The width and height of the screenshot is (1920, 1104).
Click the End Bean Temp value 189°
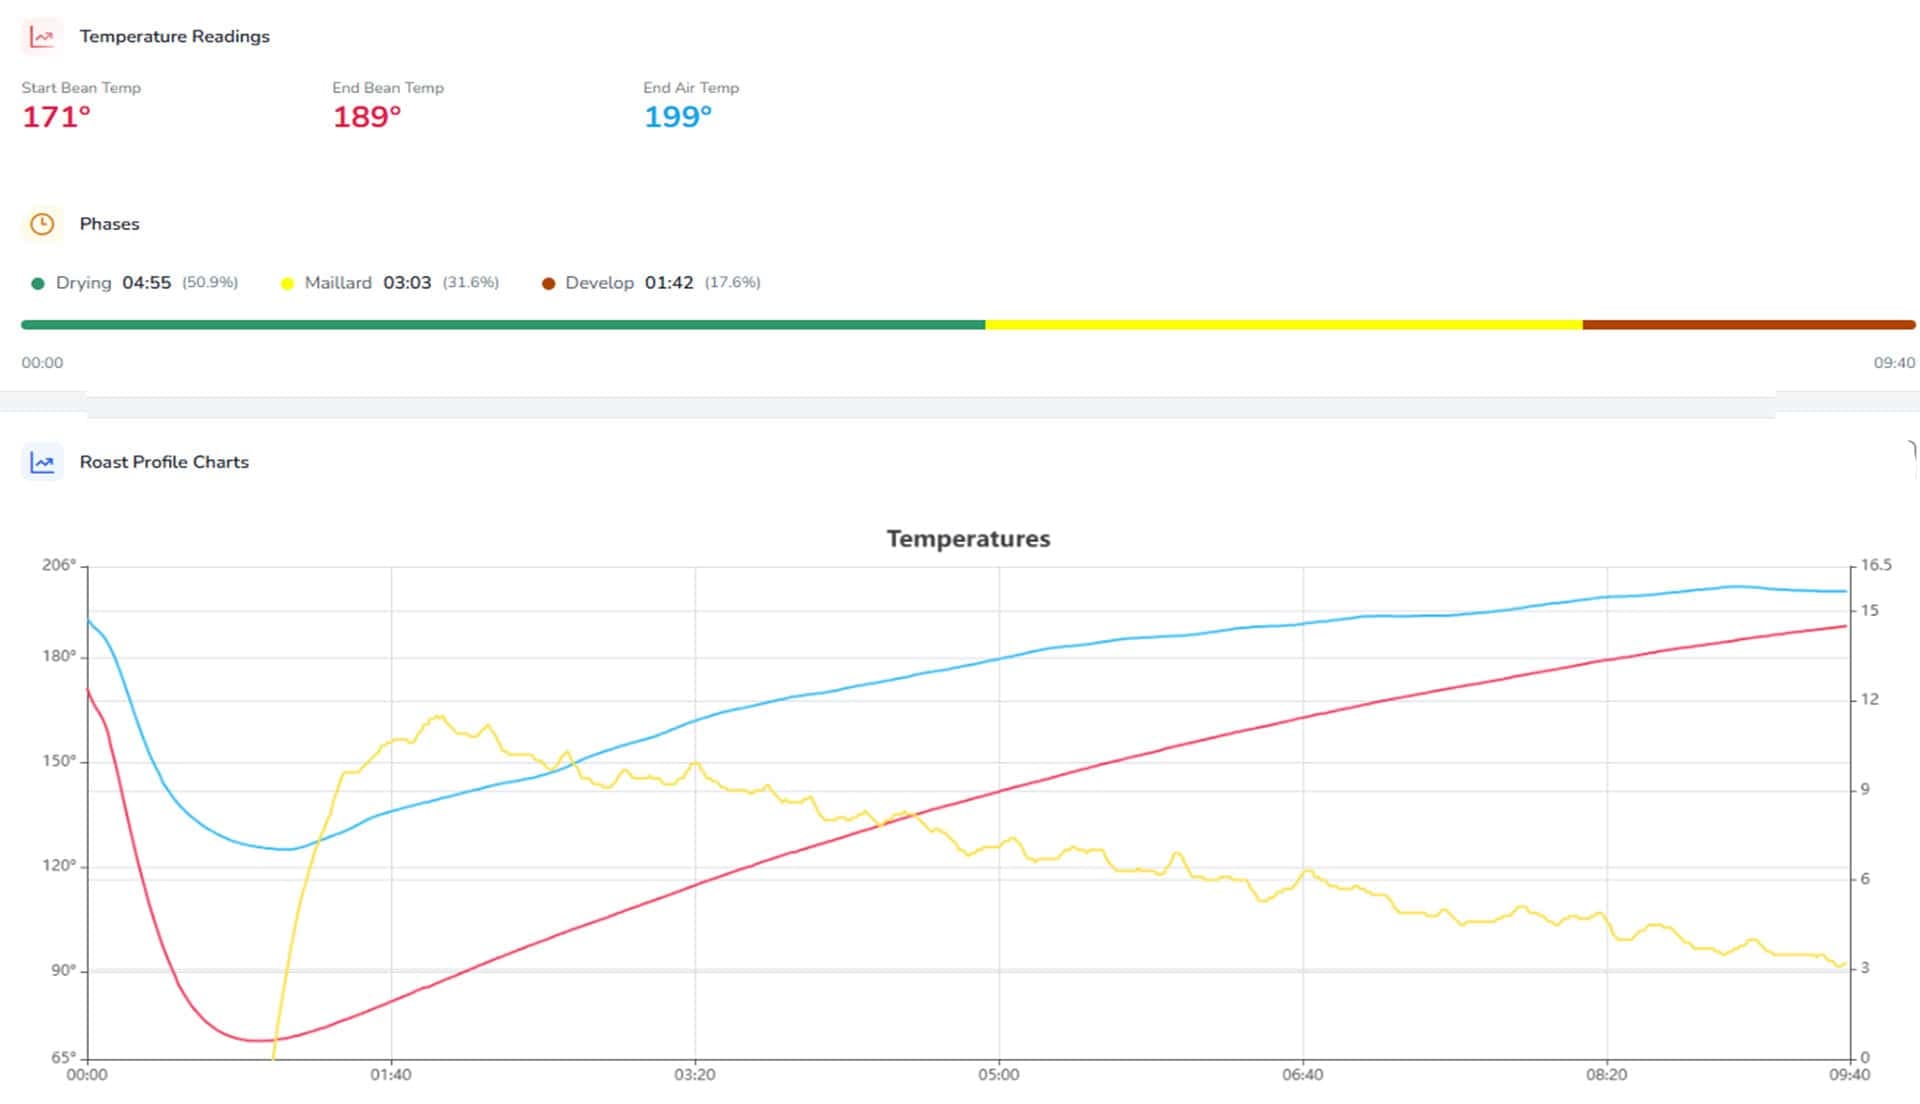[x=367, y=117]
